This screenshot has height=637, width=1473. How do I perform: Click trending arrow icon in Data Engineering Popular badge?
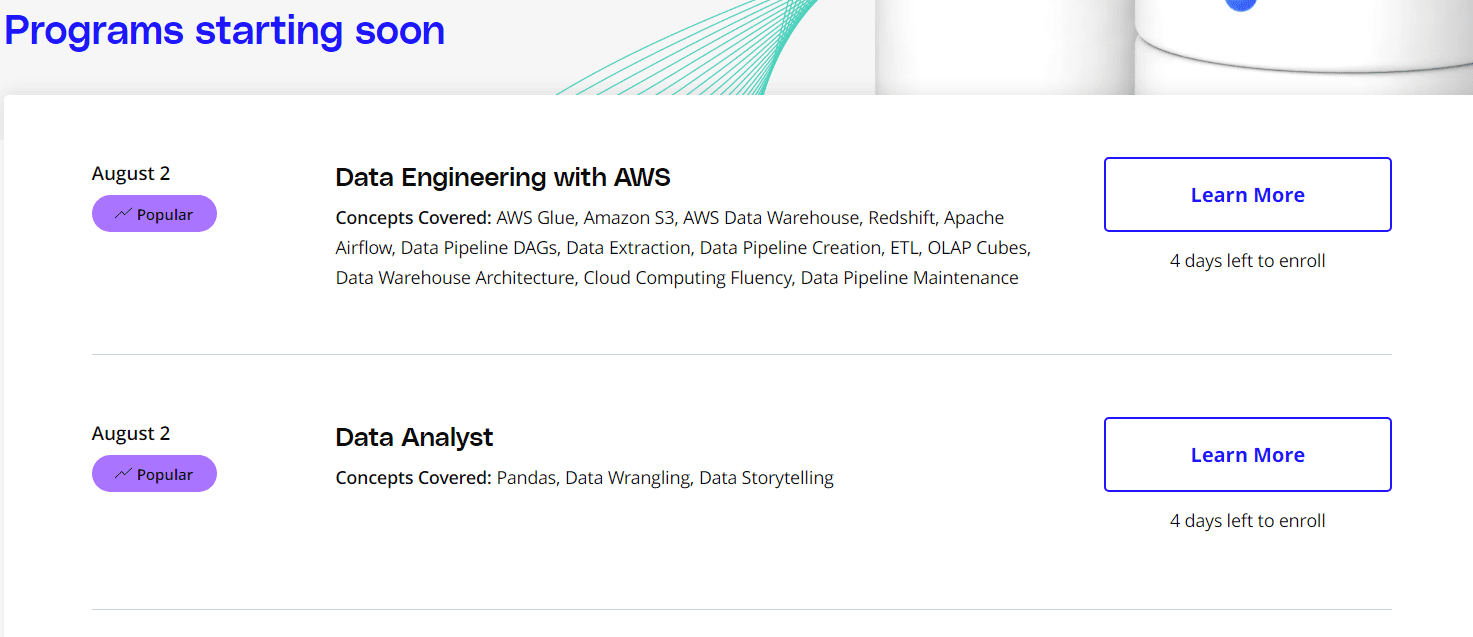[x=123, y=214]
